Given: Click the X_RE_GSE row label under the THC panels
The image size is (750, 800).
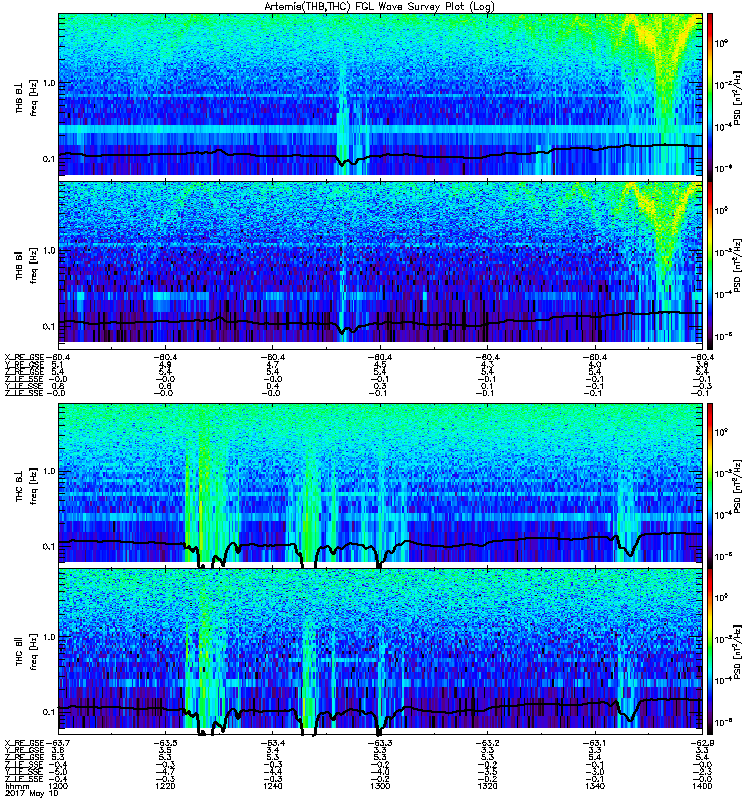Looking at the screenshot, I should (24, 743).
